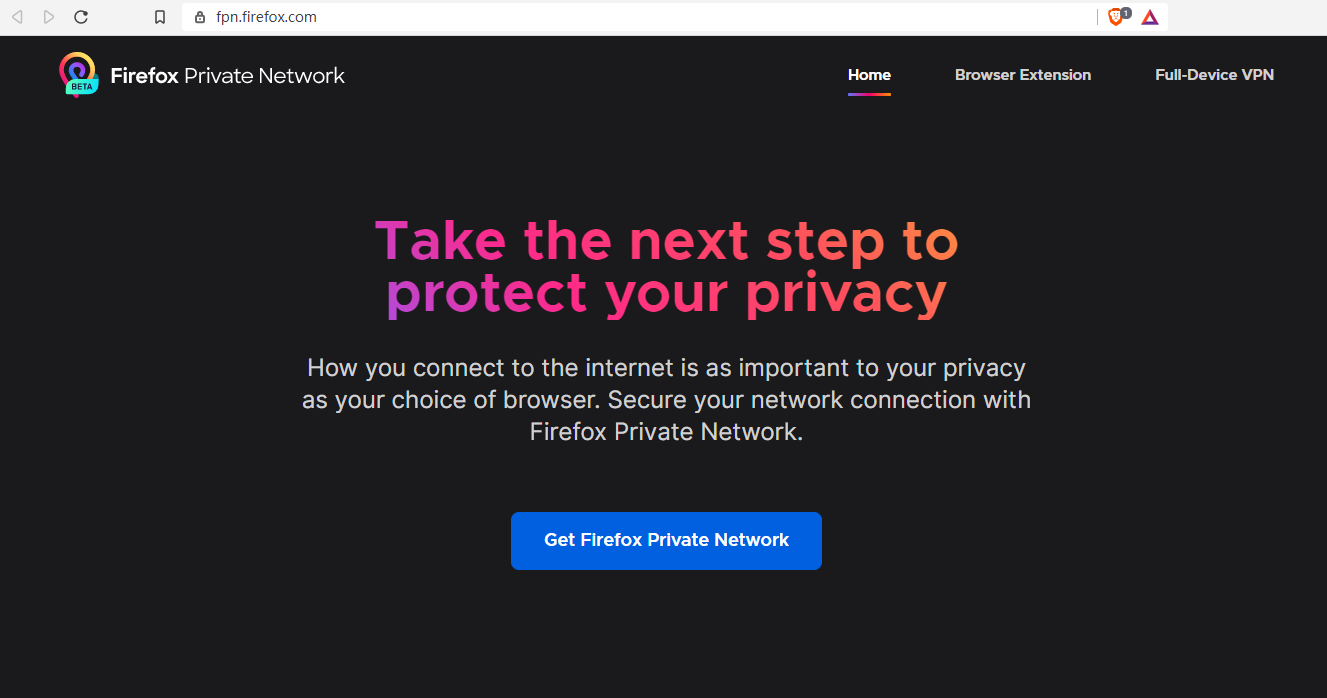
Task: Click the "Take the next step to" headline line
Action: (666, 241)
